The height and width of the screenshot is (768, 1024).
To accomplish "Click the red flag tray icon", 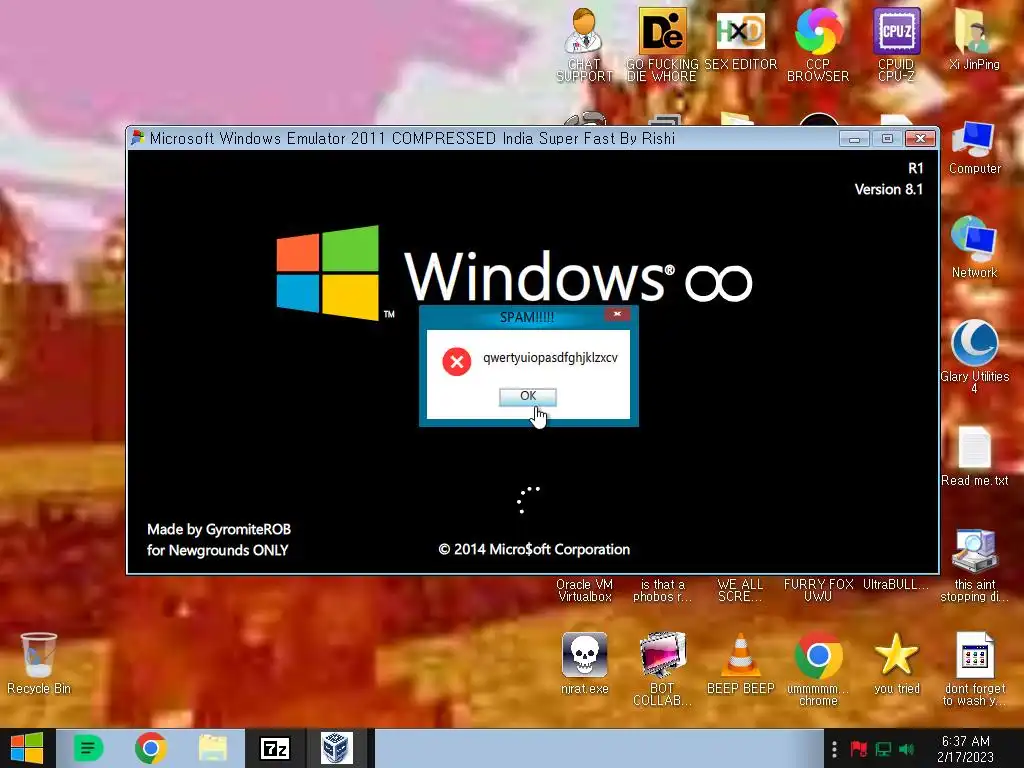I will point(858,749).
